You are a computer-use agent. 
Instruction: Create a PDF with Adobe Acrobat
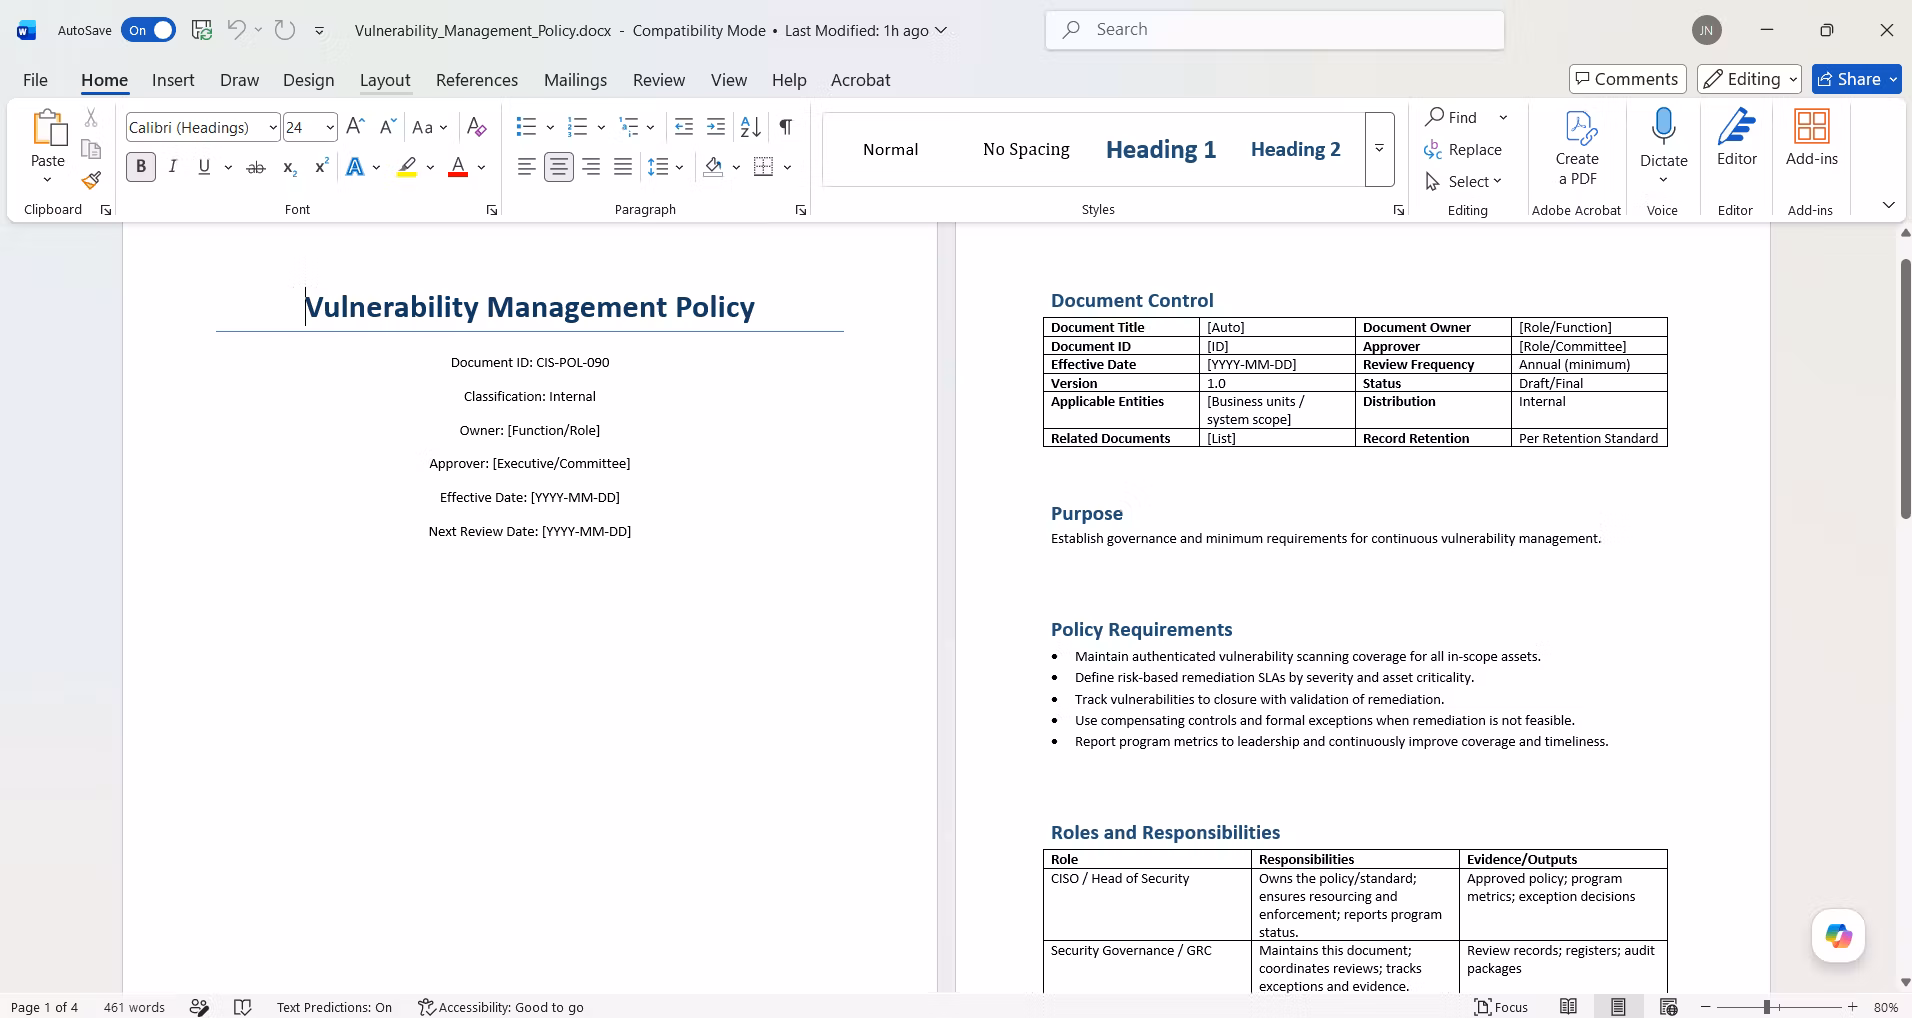click(1577, 148)
